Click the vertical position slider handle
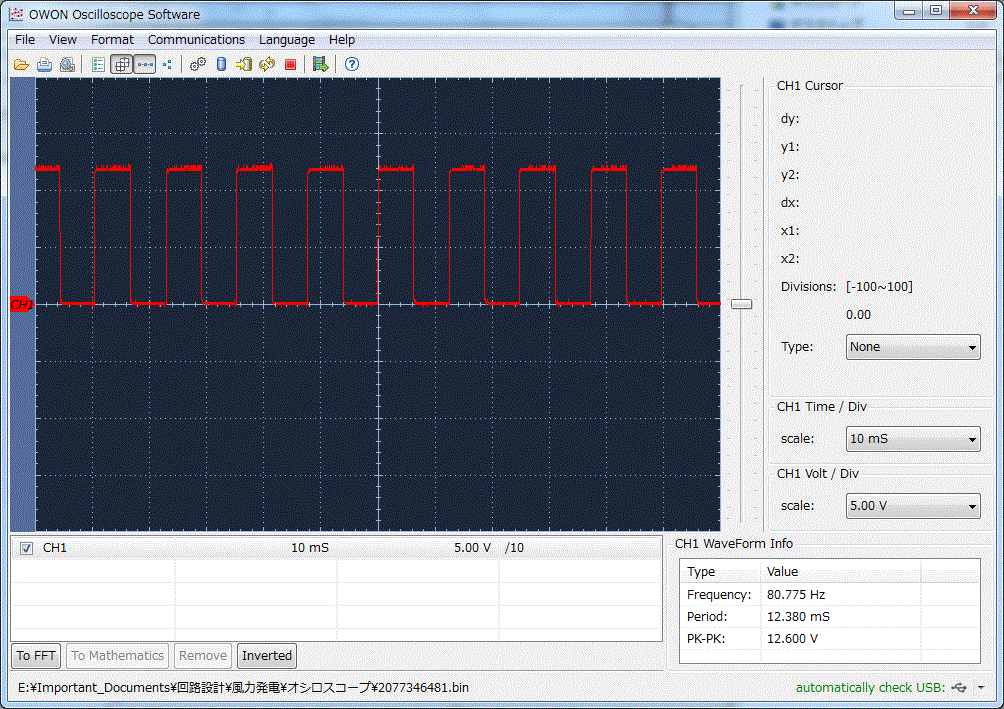 741,304
